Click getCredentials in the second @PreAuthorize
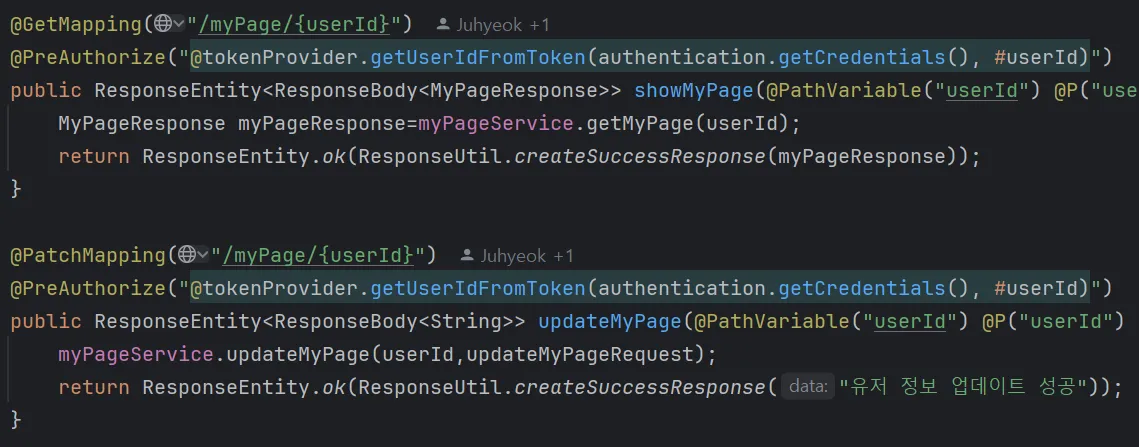The height and width of the screenshot is (447, 1139). pos(862,289)
